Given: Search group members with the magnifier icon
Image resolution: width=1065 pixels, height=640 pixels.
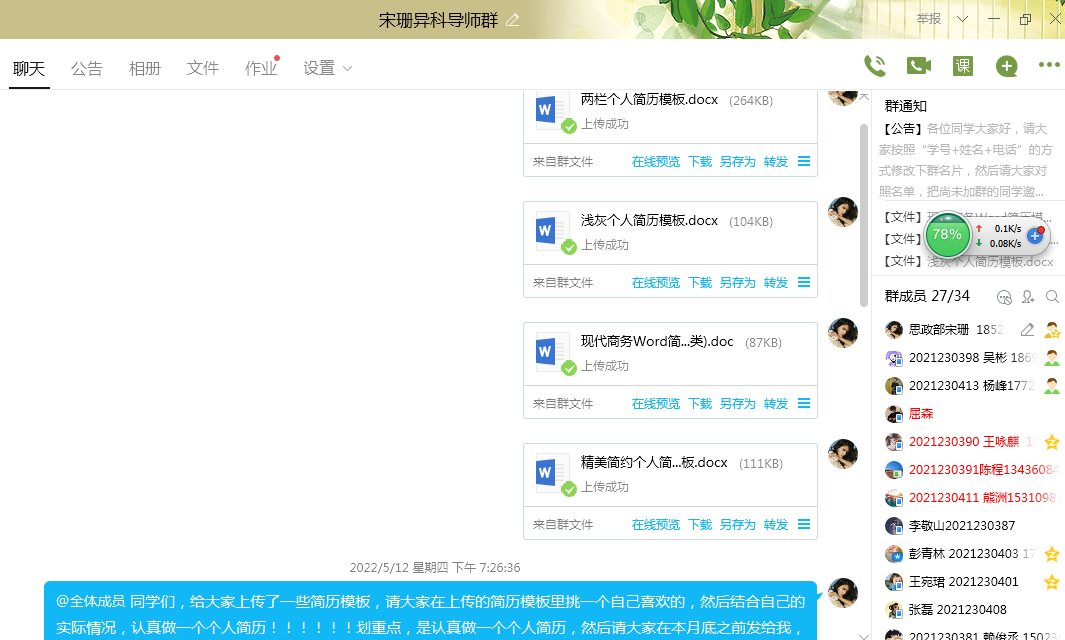Looking at the screenshot, I should pos(1052,297).
